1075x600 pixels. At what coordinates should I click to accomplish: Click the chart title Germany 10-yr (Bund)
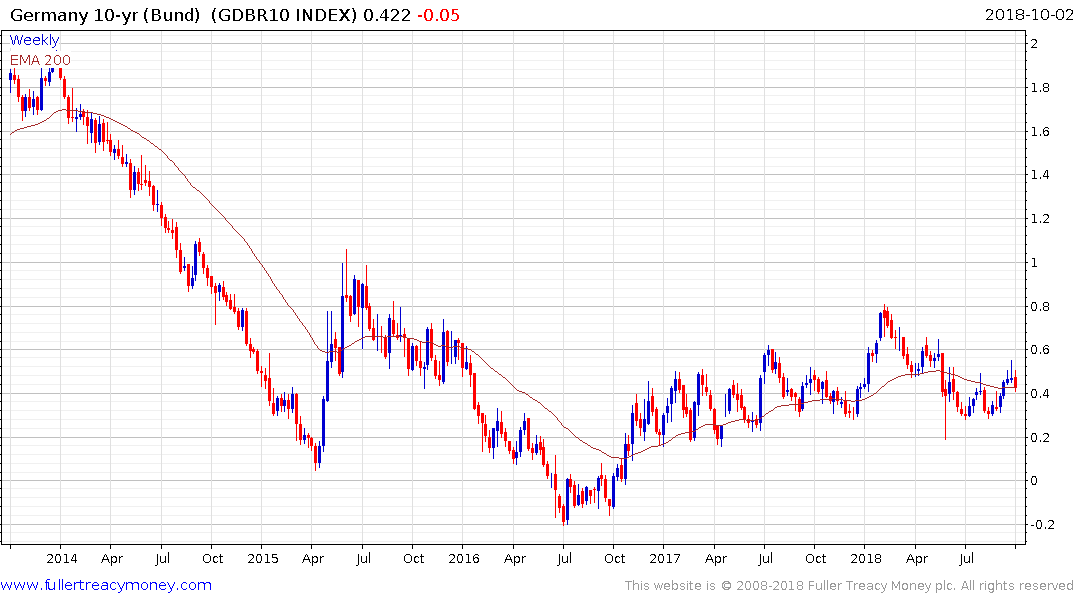[x=106, y=15]
